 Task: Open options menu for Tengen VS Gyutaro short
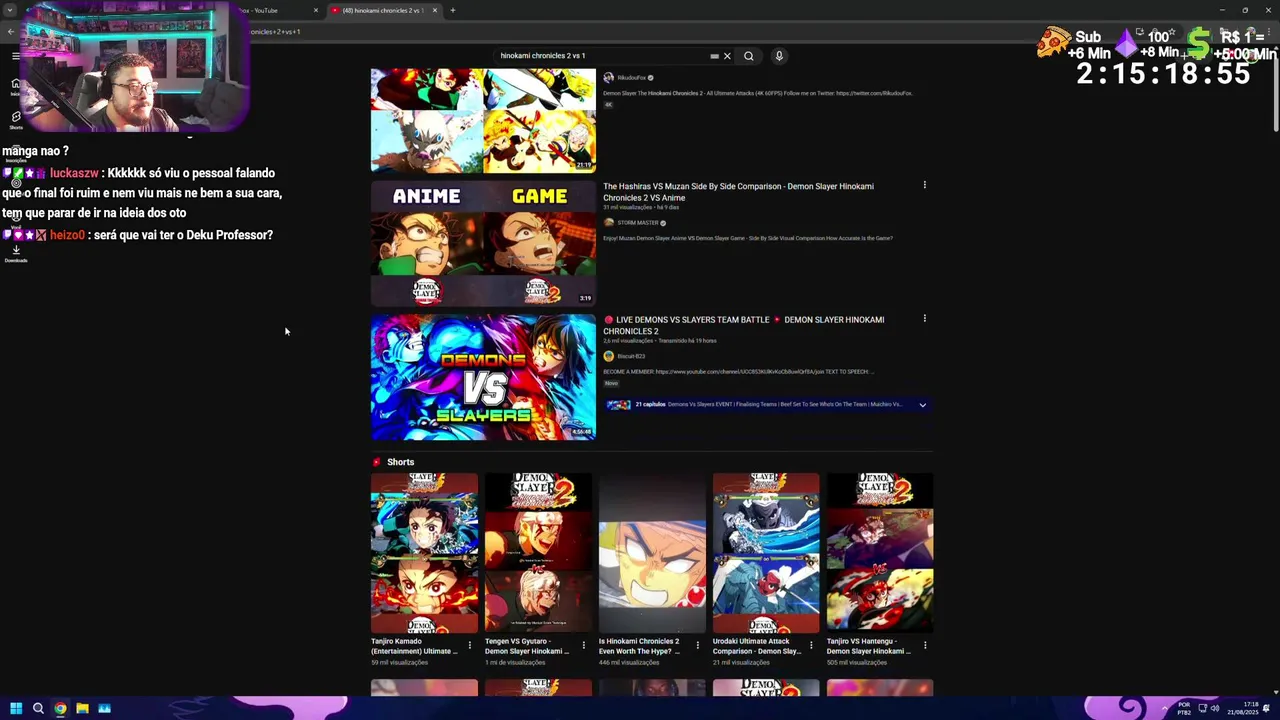[x=584, y=646]
